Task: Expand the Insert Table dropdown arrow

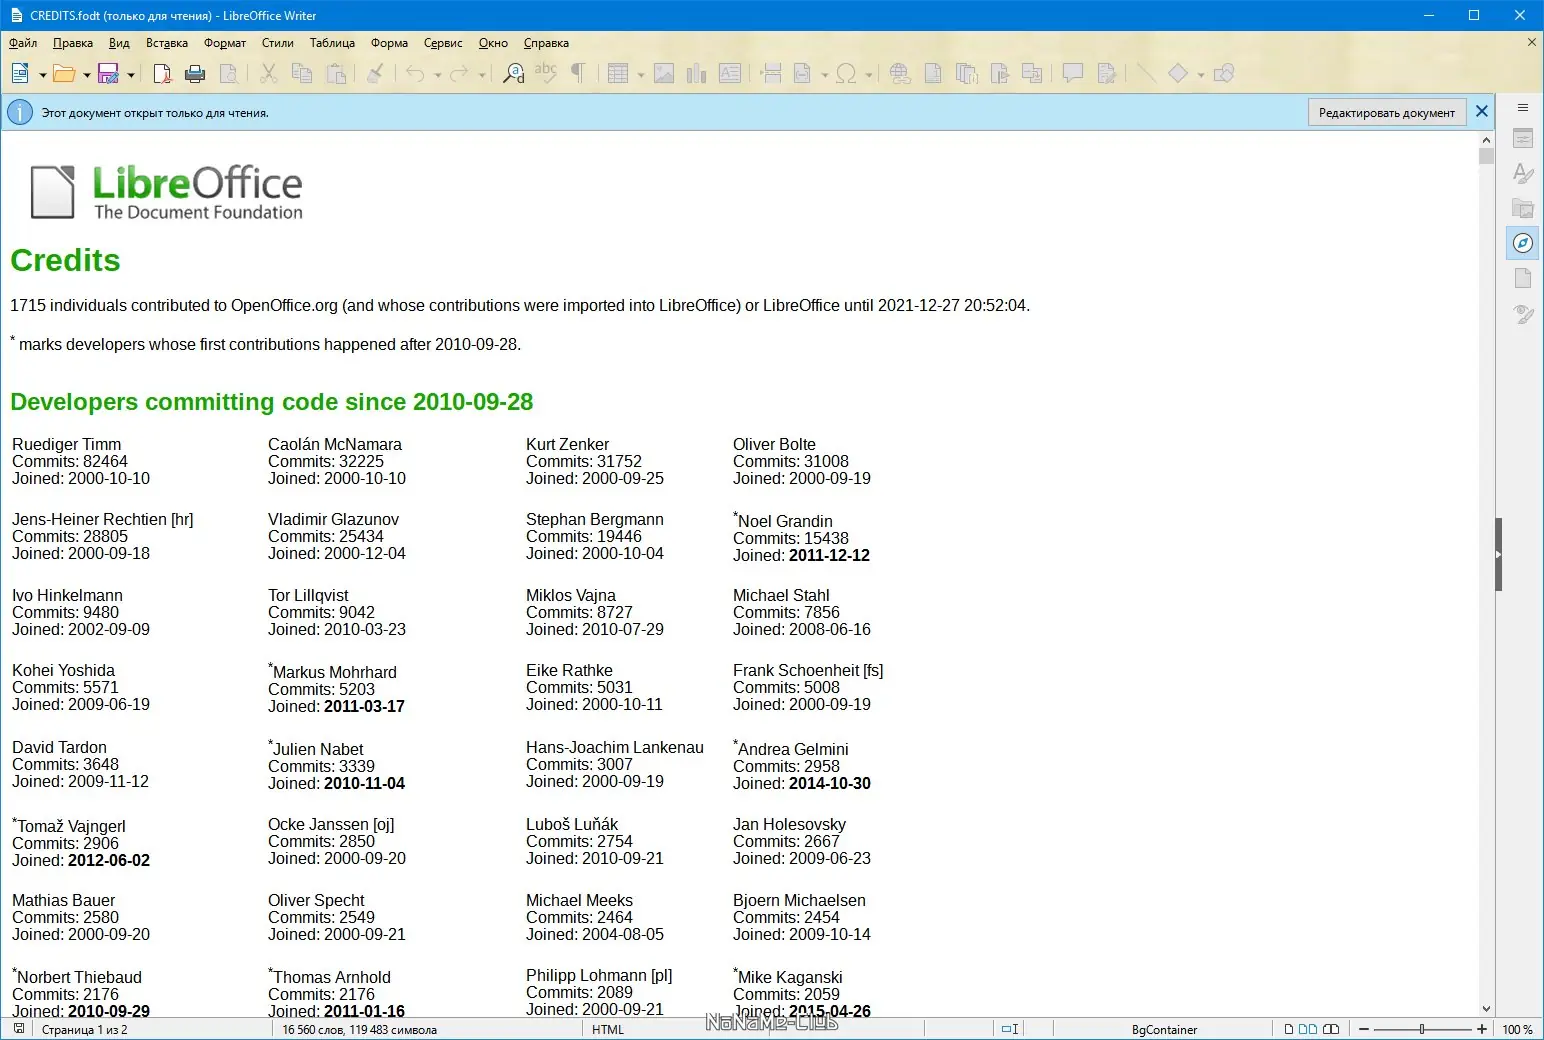Action: (x=640, y=75)
